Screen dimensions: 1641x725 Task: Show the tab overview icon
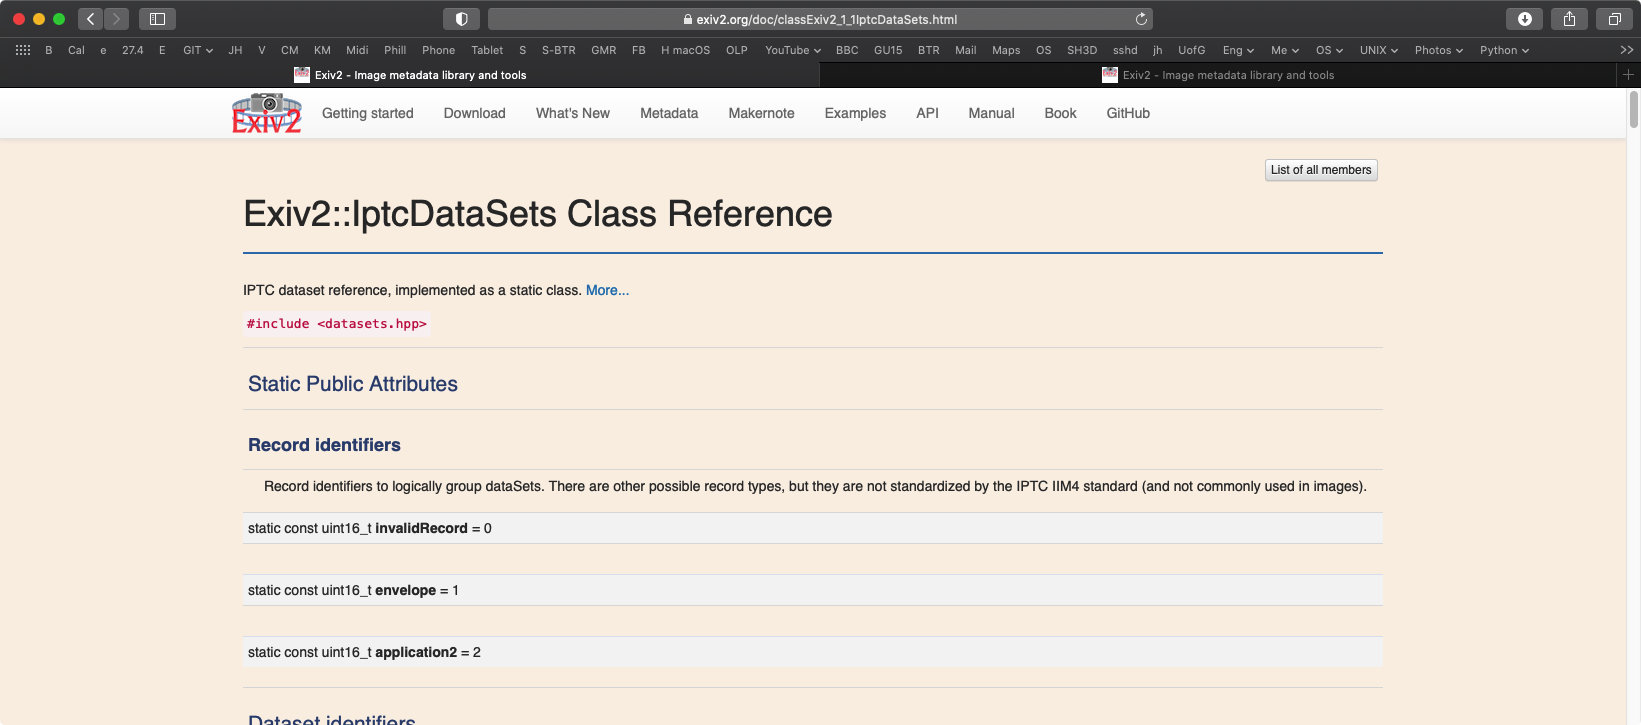point(1614,19)
